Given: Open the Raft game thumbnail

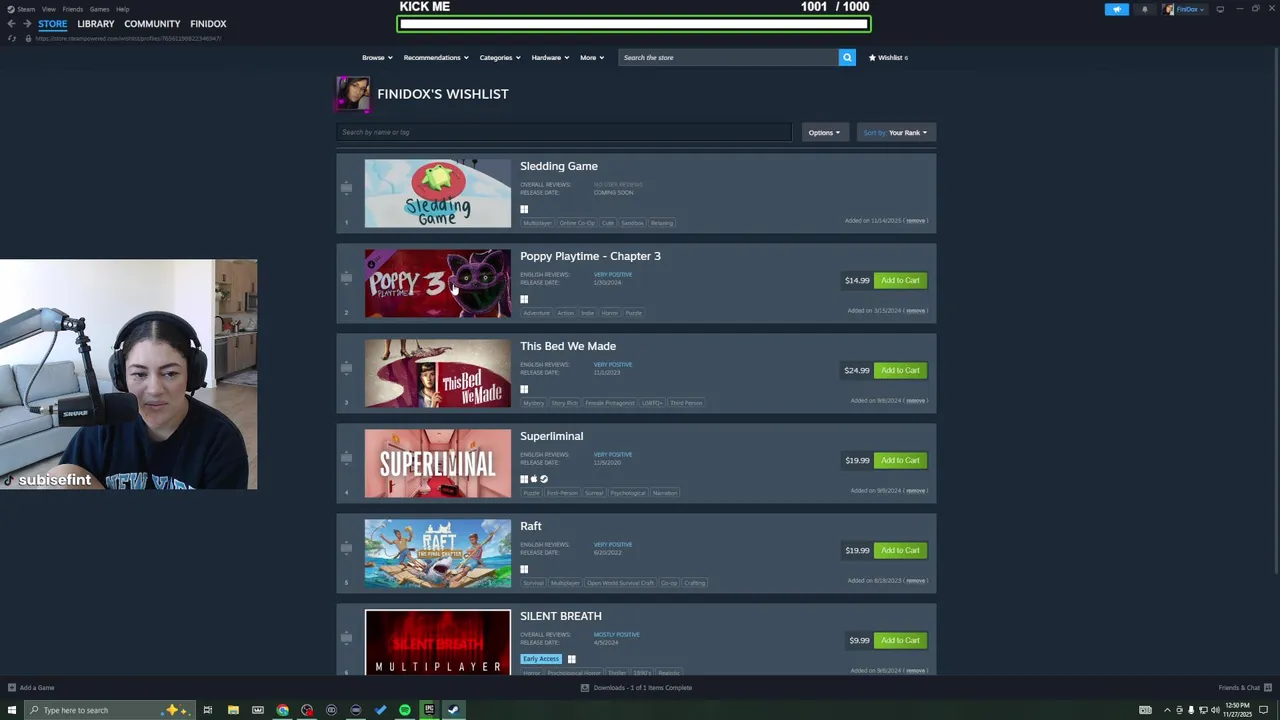Looking at the screenshot, I should [x=438, y=553].
